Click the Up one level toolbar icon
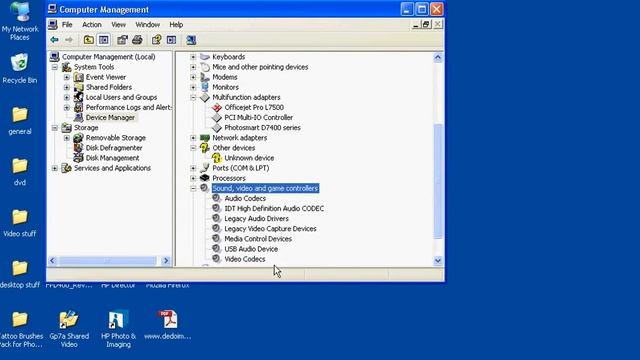Image resolution: width=640 pixels, height=360 pixels. pyautogui.click(x=88, y=40)
